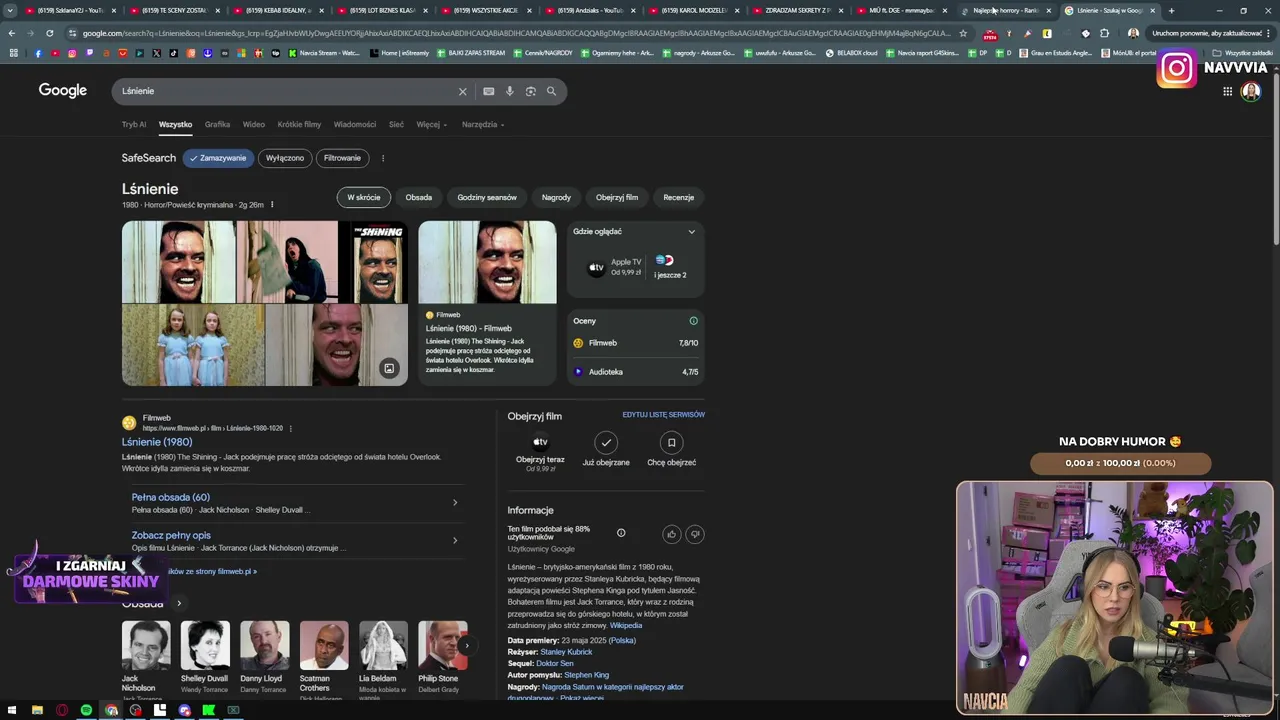Viewport: 1280px width, 720px height.
Task: Select the Nagrody chip
Action: click(556, 197)
